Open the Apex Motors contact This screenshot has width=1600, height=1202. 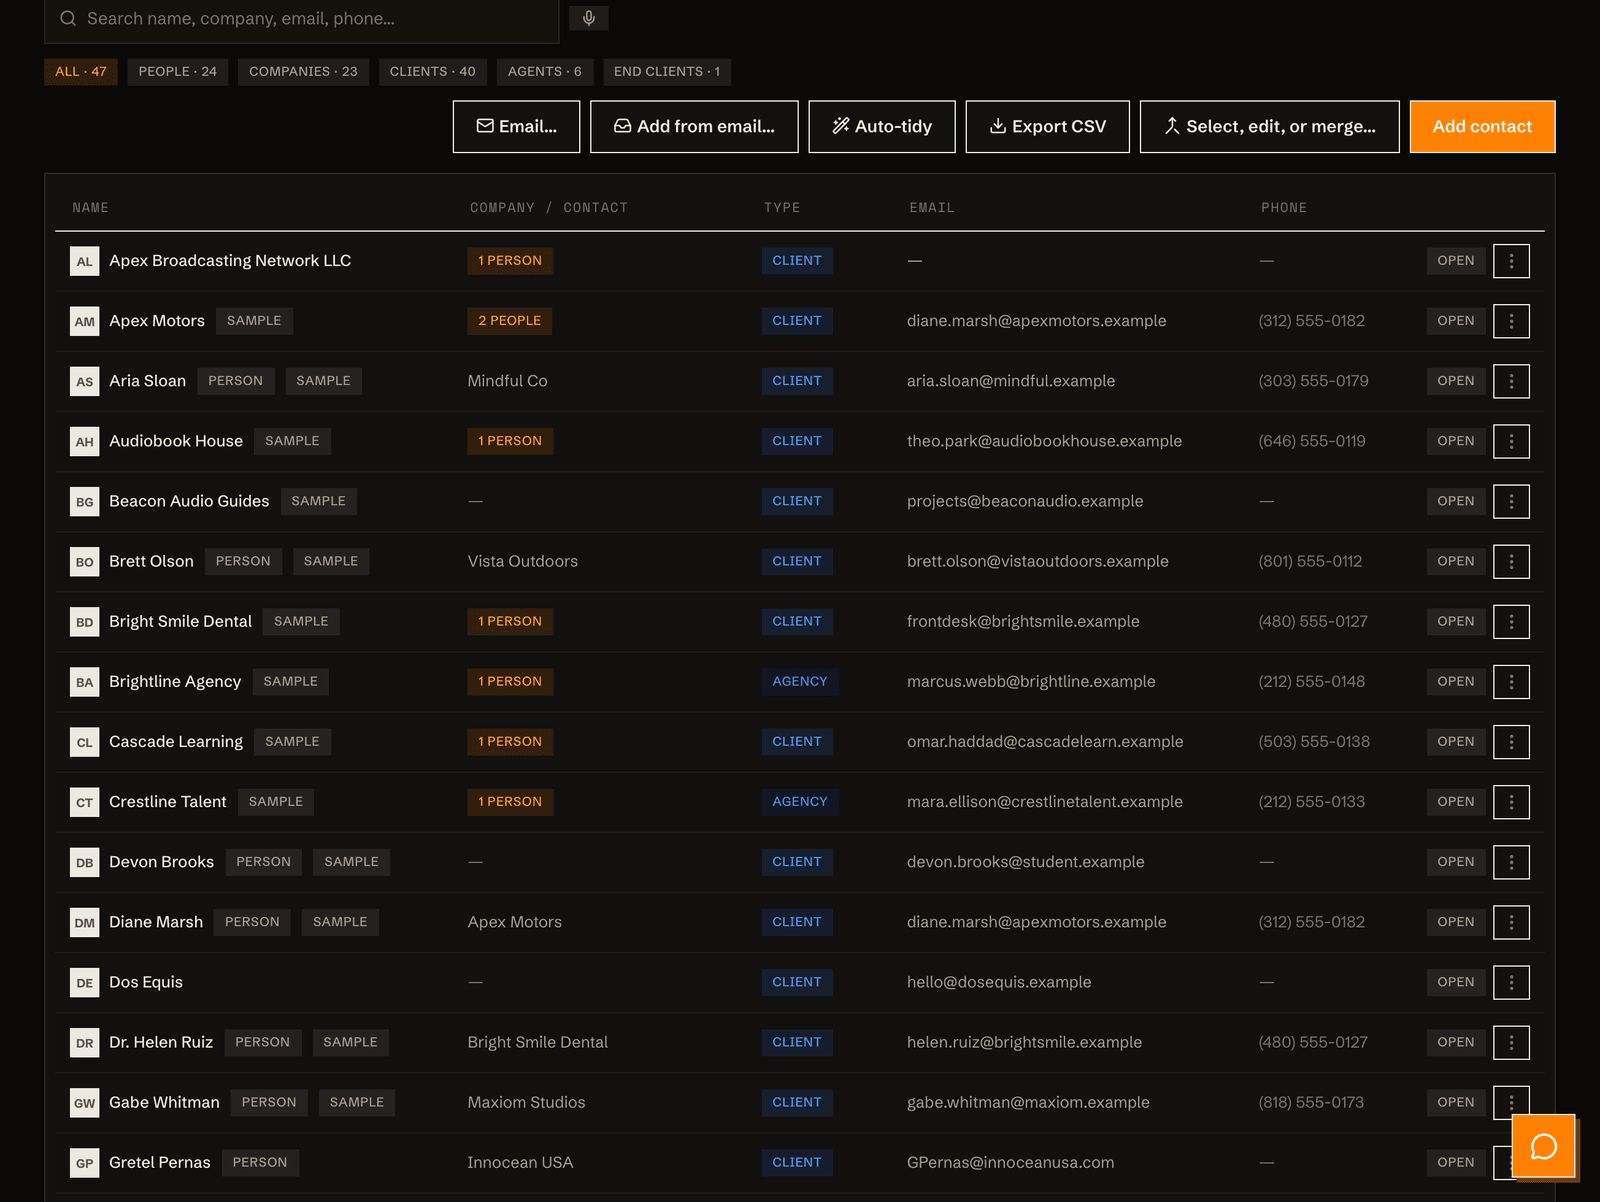1455,321
